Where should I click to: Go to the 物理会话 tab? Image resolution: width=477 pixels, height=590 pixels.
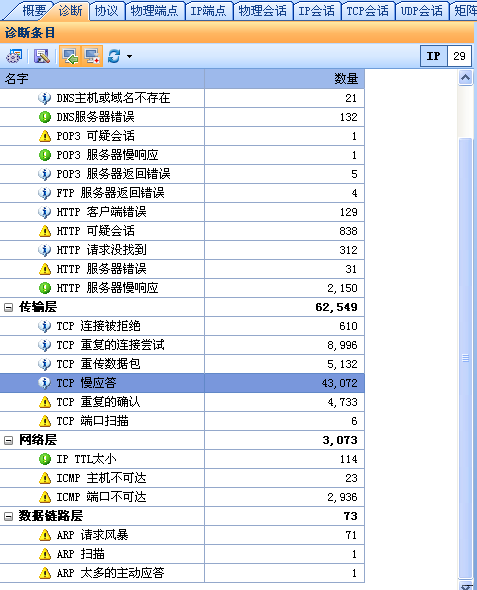(x=262, y=11)
